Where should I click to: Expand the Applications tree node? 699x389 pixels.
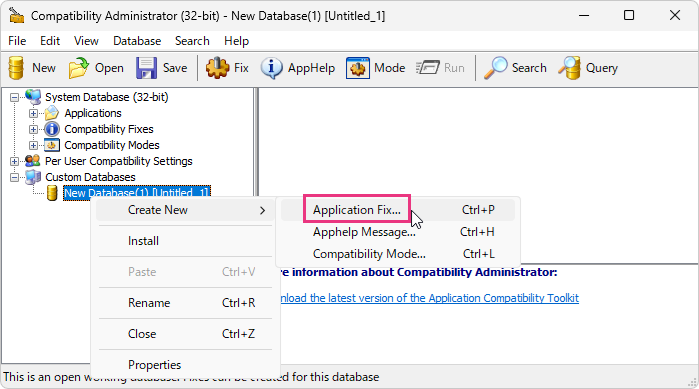tap(33, 113)
